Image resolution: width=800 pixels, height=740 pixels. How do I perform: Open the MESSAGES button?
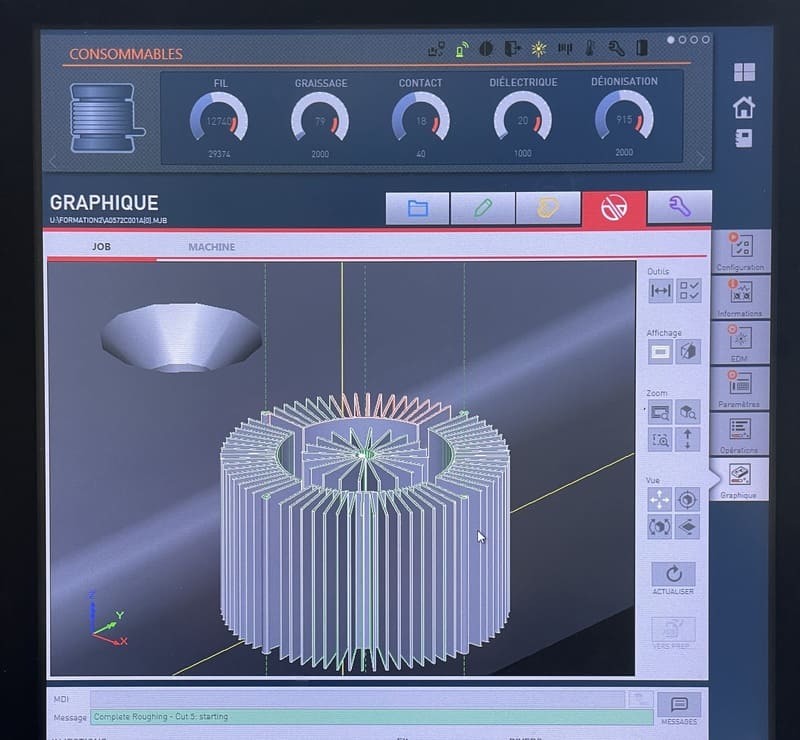point(679,708)
